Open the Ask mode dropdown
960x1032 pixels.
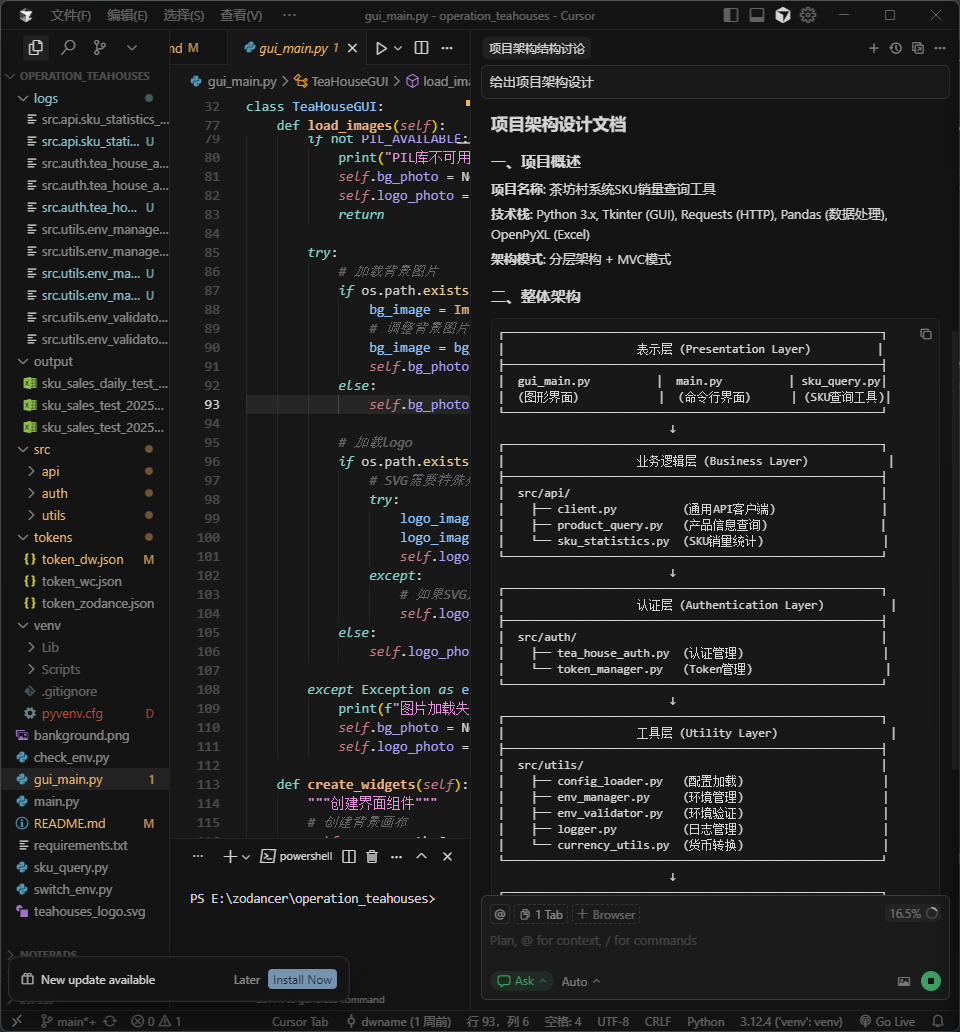tap(522, 981)
